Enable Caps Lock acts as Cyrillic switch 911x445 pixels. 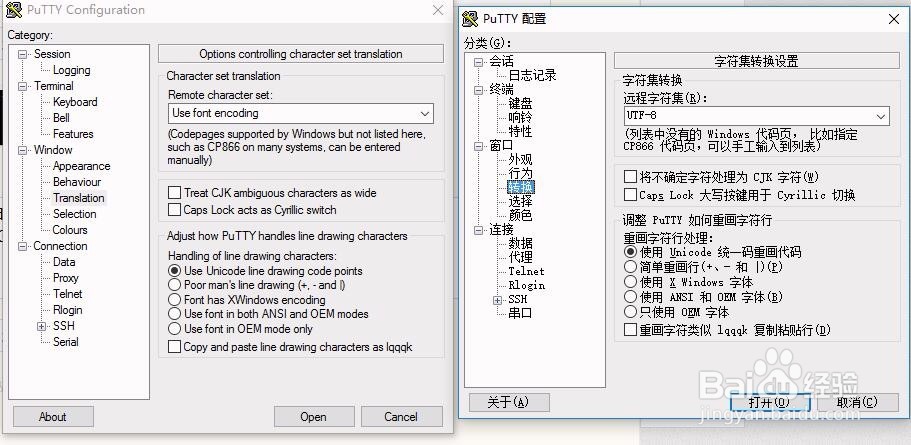(174, 210)
